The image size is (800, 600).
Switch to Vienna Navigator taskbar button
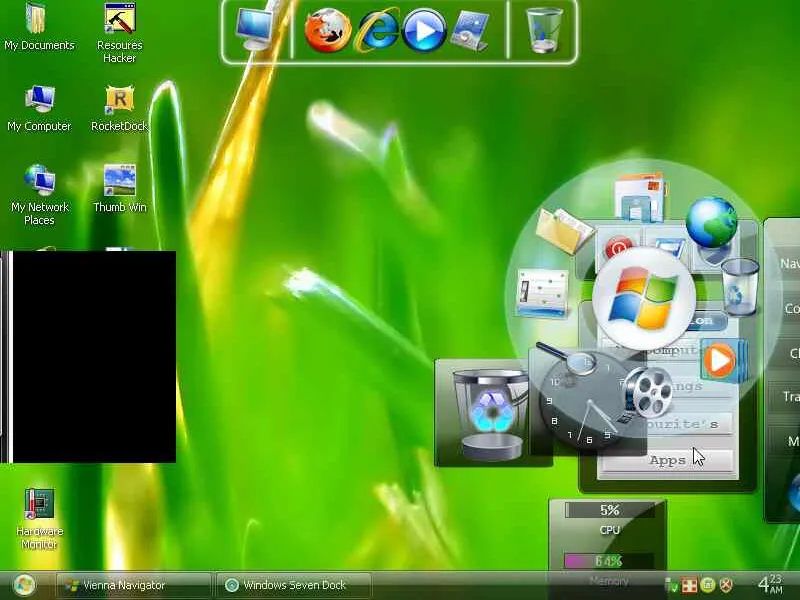click(x=134, y=585)
